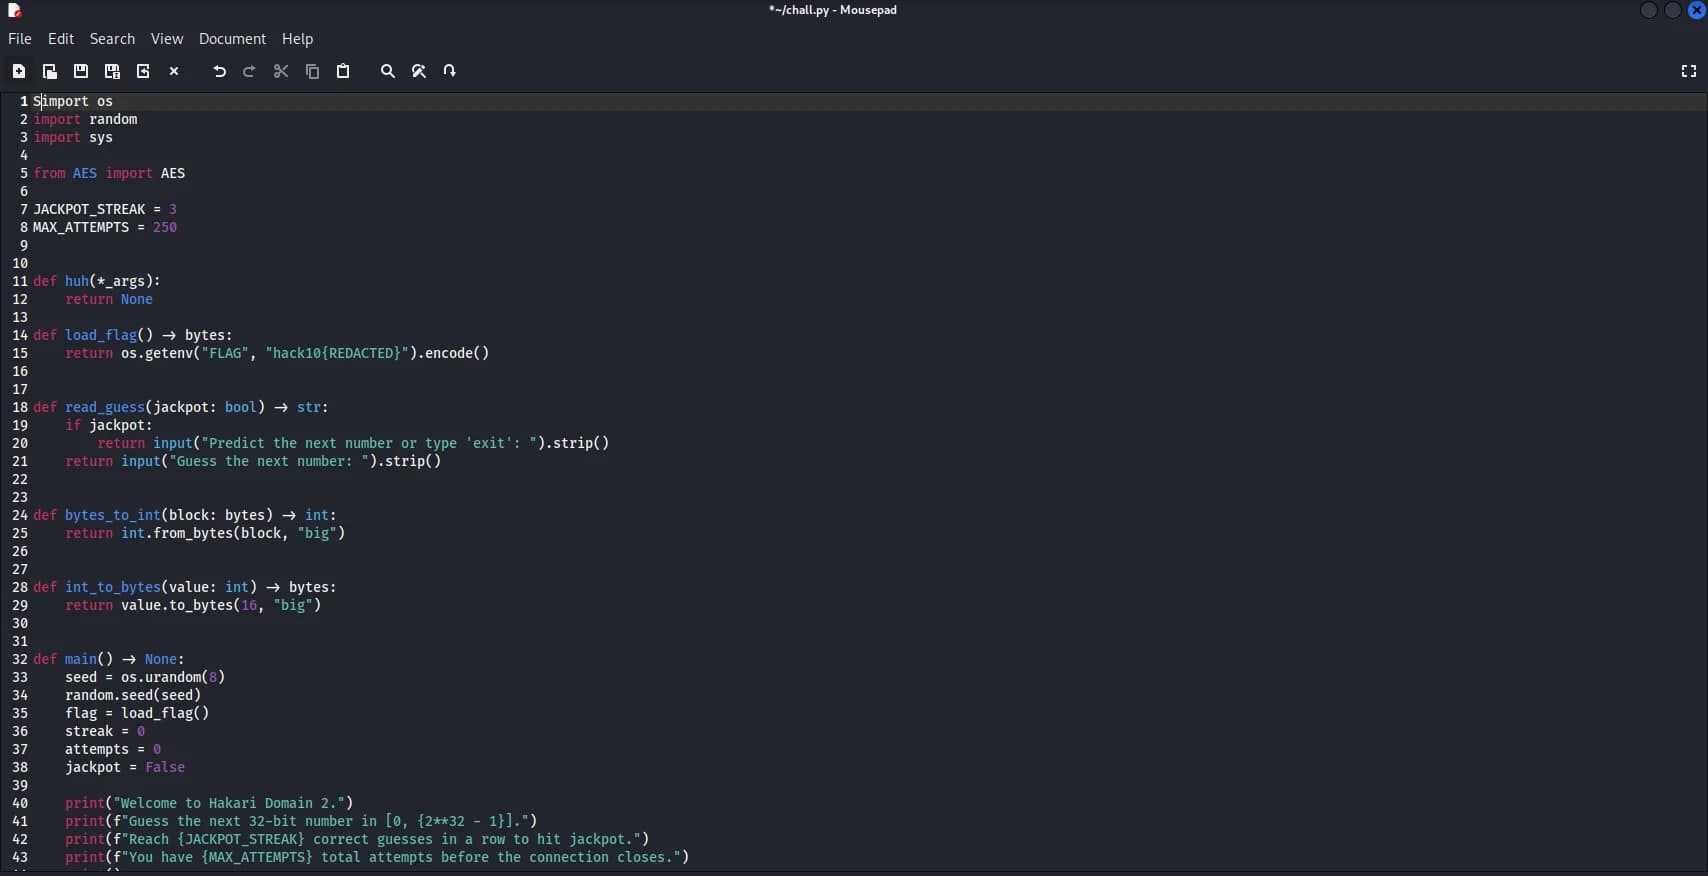This screenshot has height=876, width=1708.
Task: Open the File menu
Action: [x=20, y=39]
